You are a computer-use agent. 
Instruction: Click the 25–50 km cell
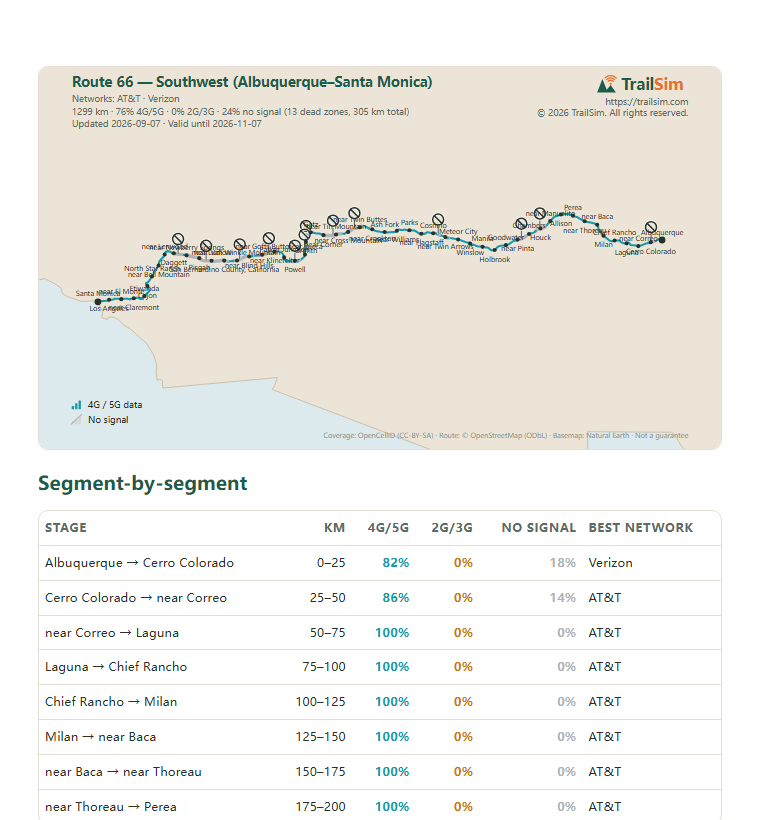(327, 598)
